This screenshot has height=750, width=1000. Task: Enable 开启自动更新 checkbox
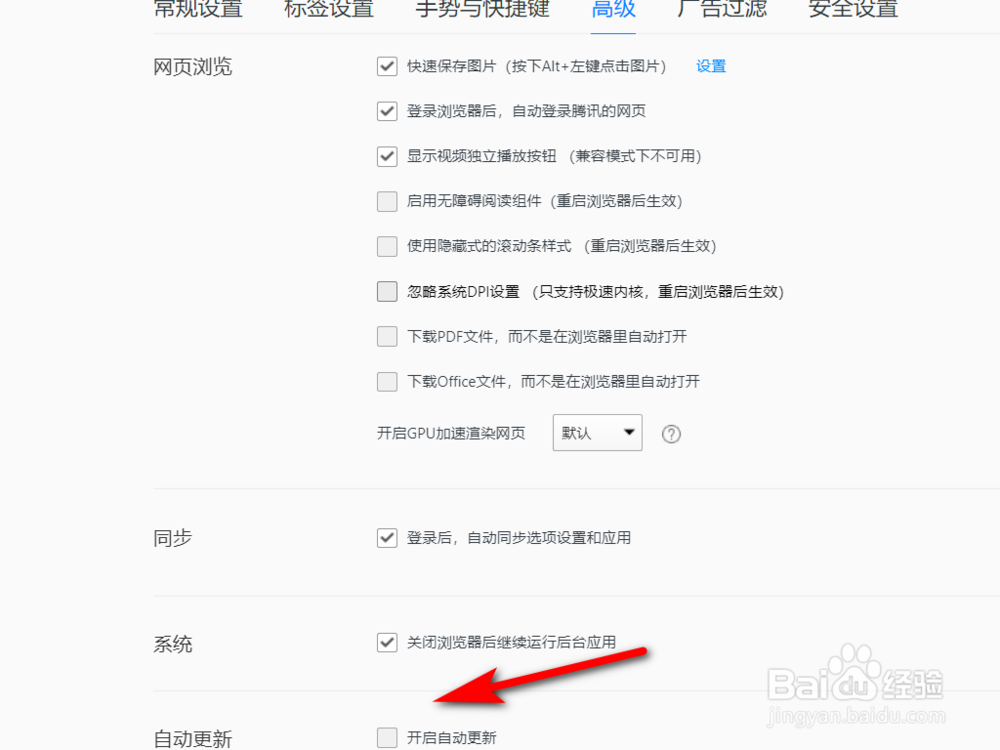pos(387,738)
